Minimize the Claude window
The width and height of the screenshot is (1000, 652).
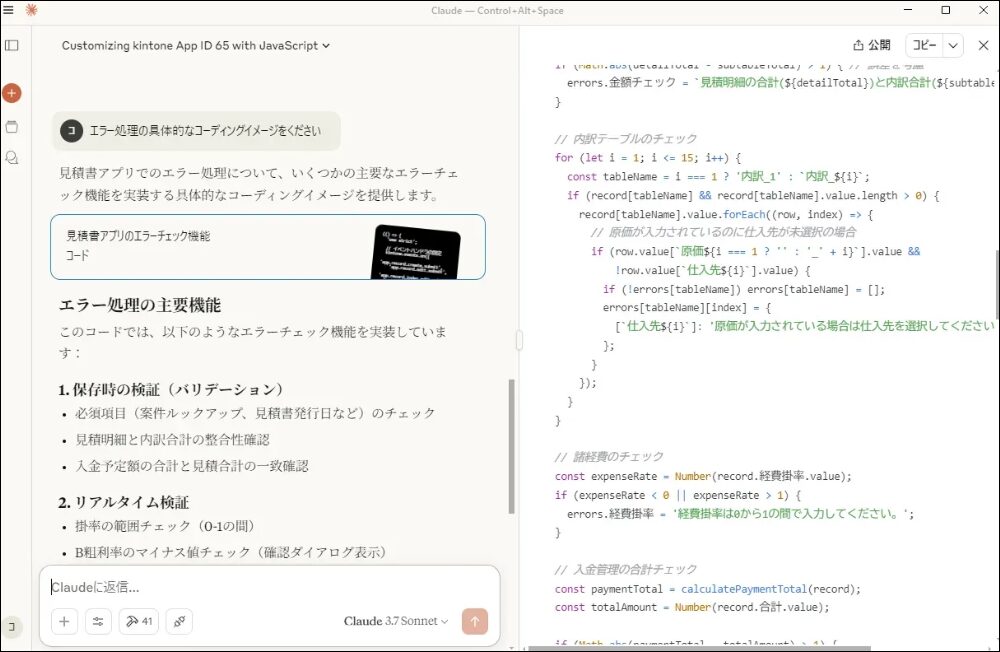pyautogui.click(x=908, y=10)
